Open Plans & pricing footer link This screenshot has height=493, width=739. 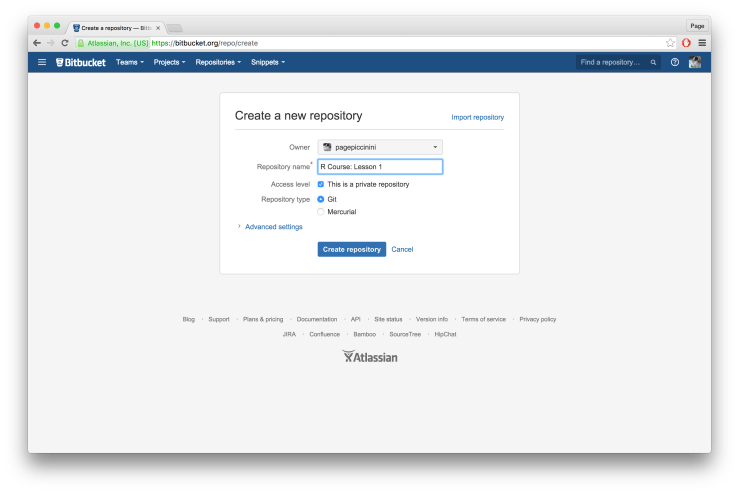click(x=263, y=319)
